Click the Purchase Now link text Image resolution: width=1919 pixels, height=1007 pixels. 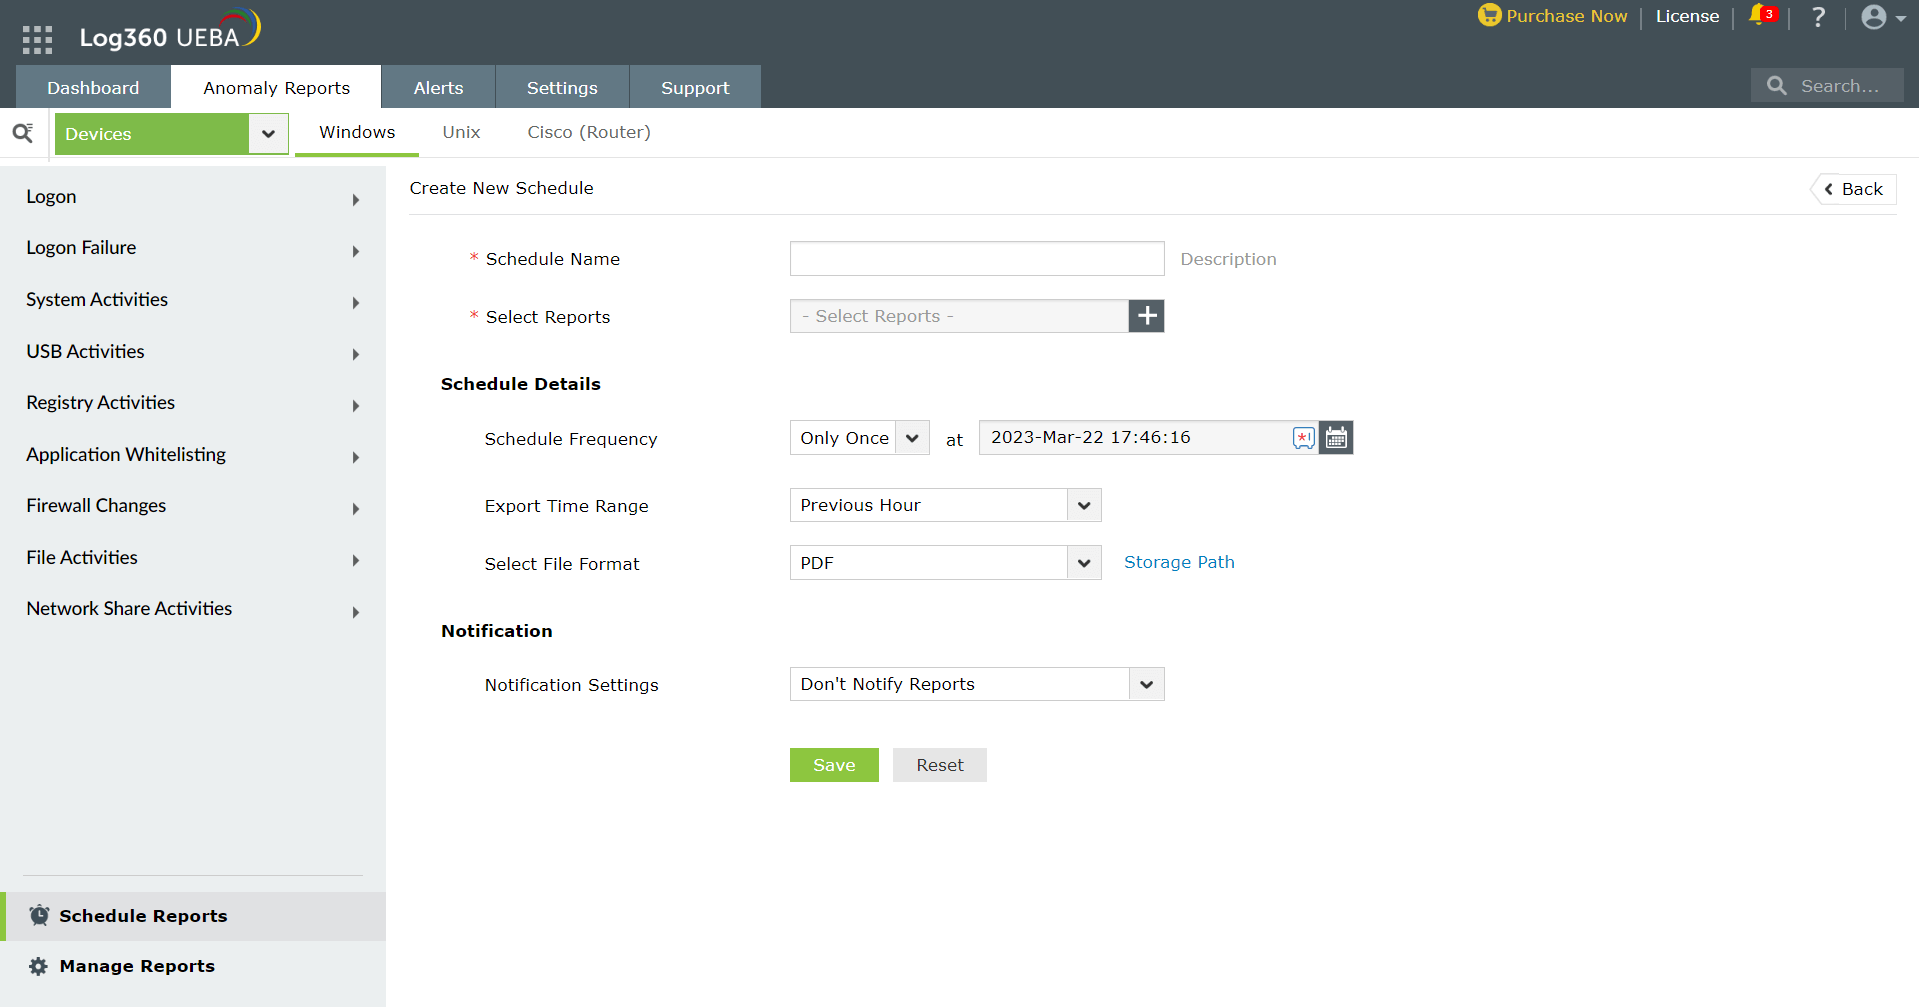tap(1567, 16)
